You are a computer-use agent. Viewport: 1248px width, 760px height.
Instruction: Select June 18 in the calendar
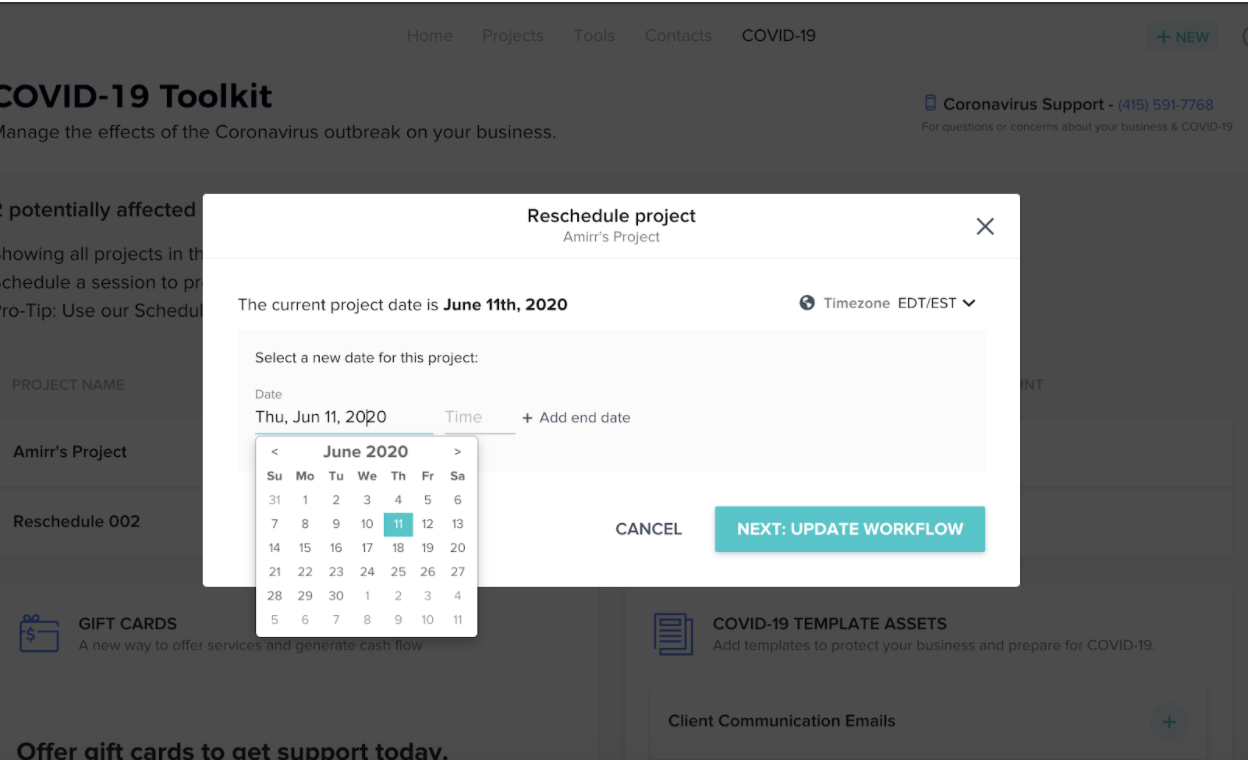click(x=398, y=548)
